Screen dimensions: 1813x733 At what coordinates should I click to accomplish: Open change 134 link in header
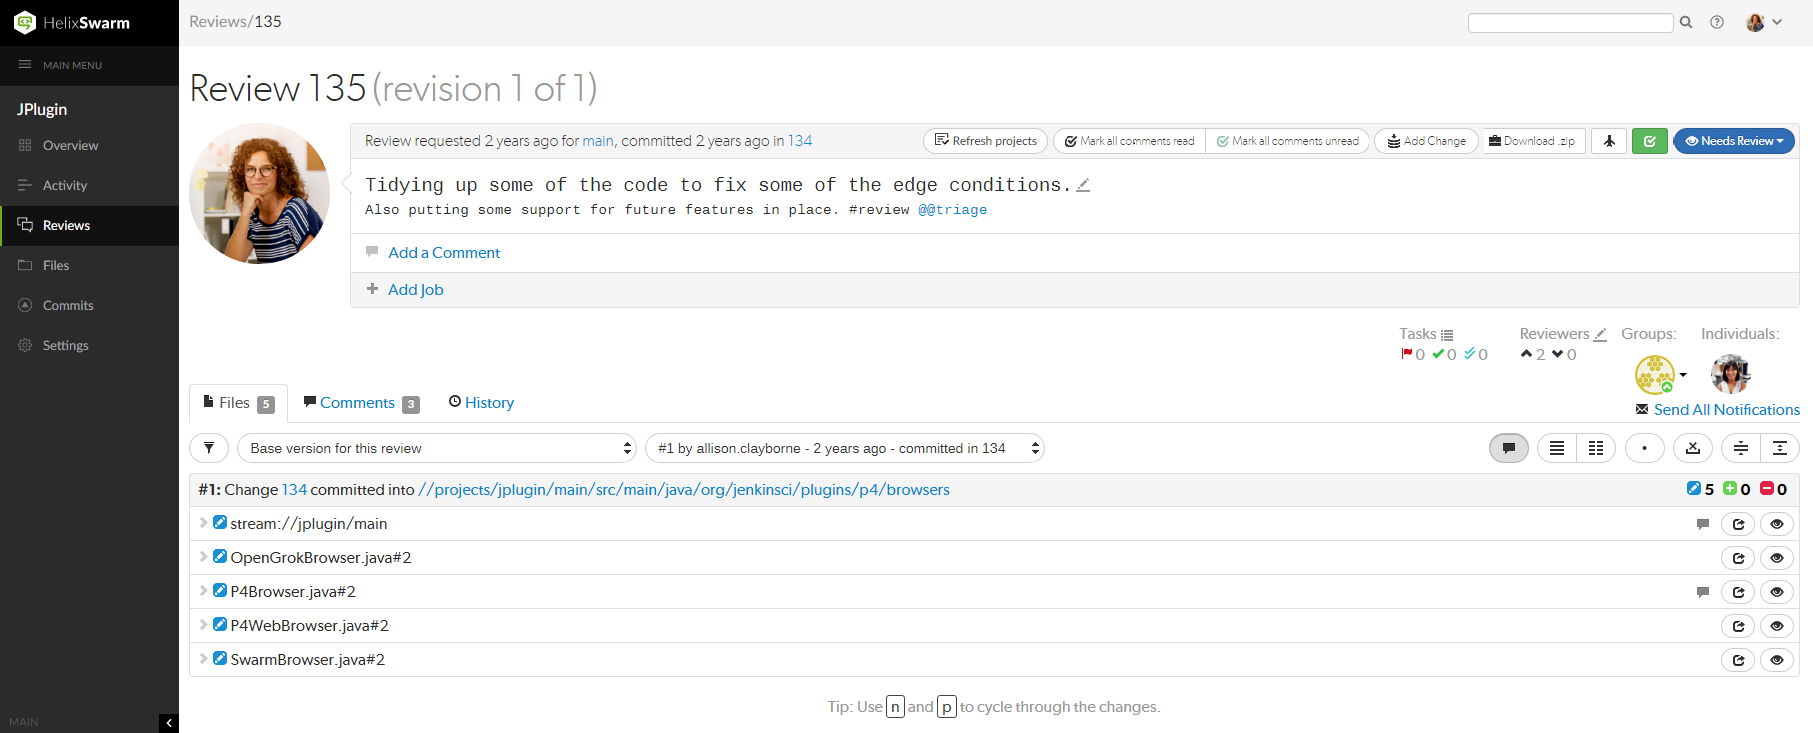800,141
